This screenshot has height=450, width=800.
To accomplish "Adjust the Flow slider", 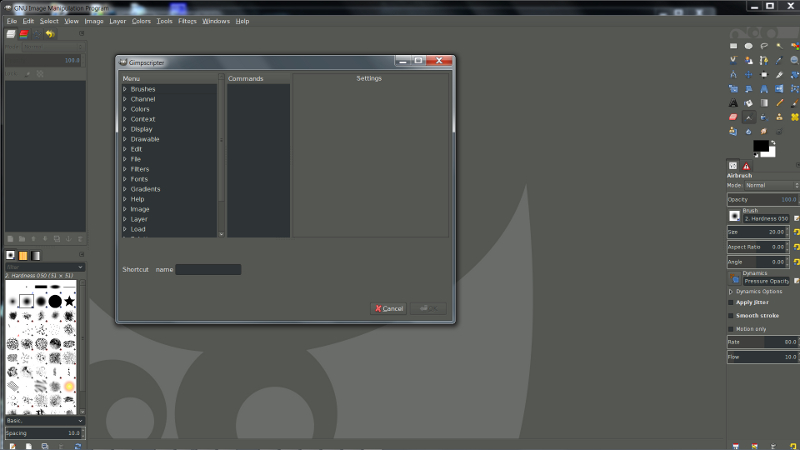I will (763, 357).
